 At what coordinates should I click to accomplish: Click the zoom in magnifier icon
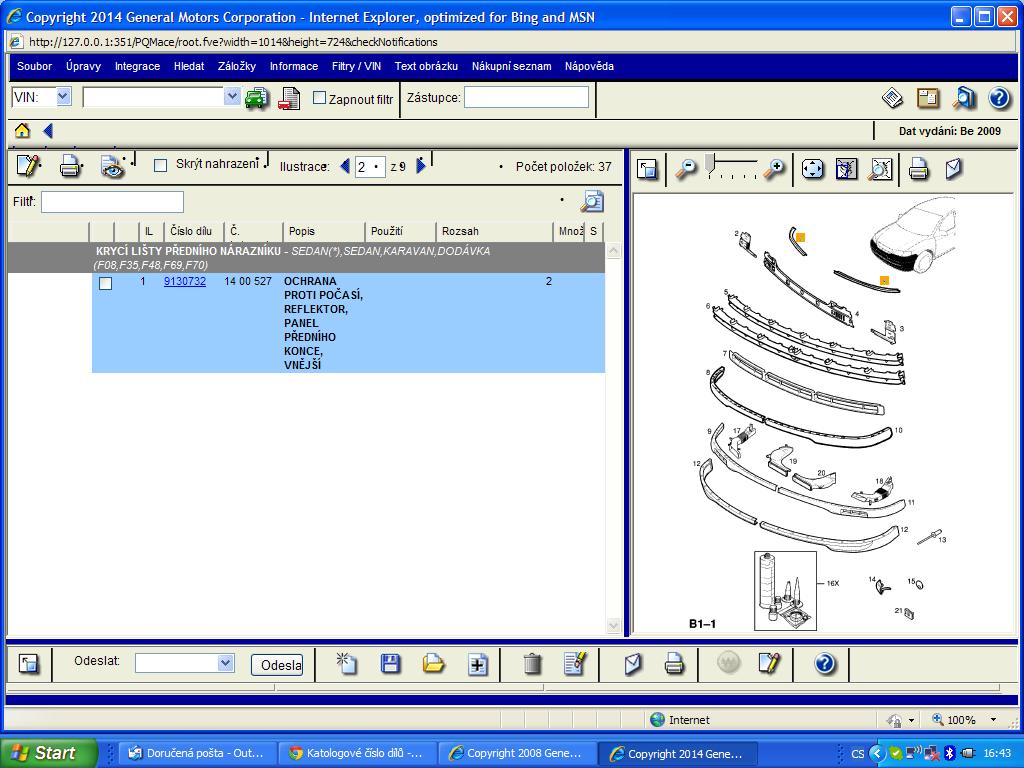coord(774,169)
